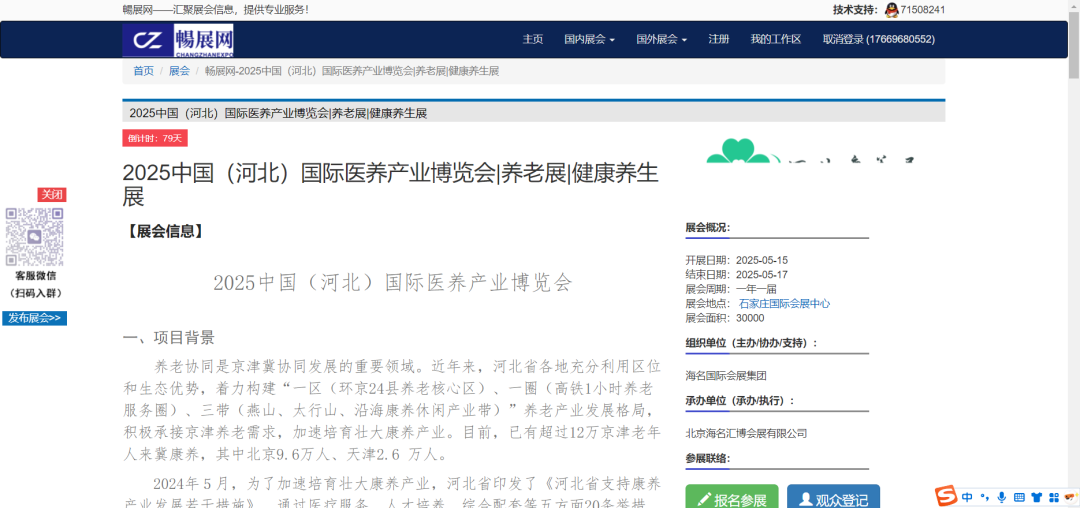Click the 展会 breadcrumb link
The image size is (1080, 508).
[179, 71]
